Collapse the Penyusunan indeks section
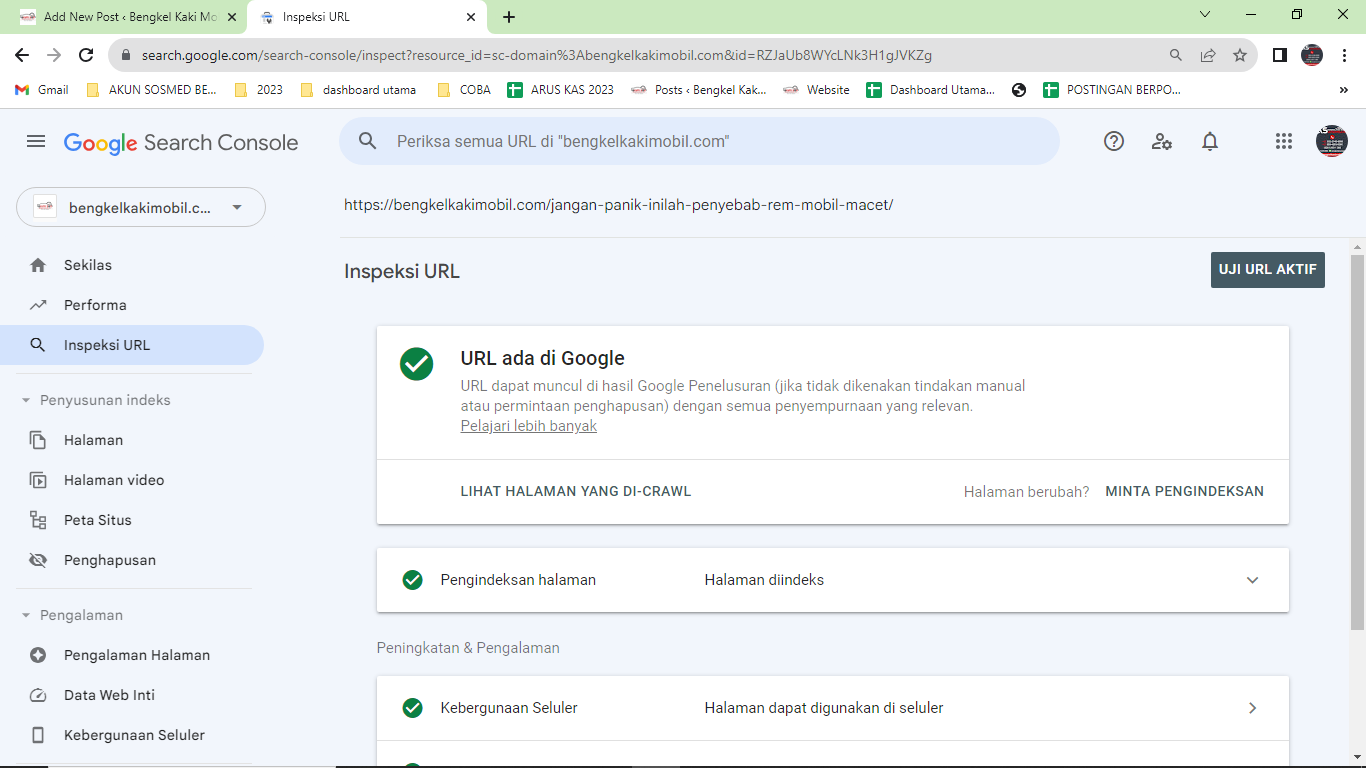The image size is (1366, 768). point(26,400)
